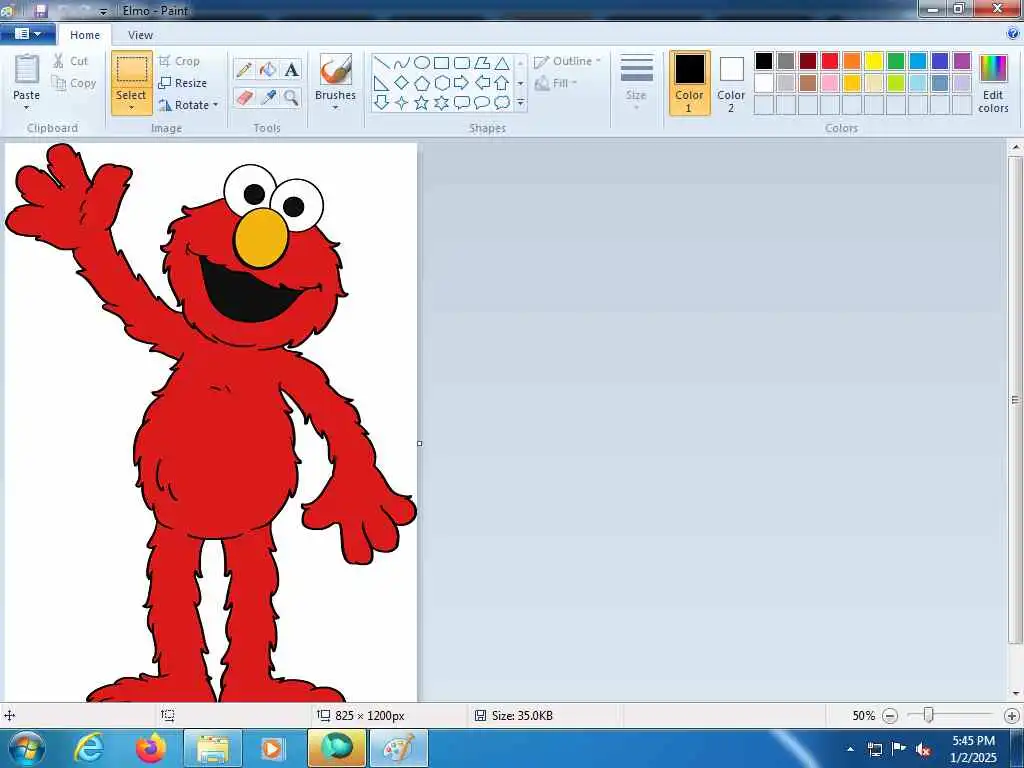Choose the Rectangle shape
1024x768 pixels.
(441, 63)
